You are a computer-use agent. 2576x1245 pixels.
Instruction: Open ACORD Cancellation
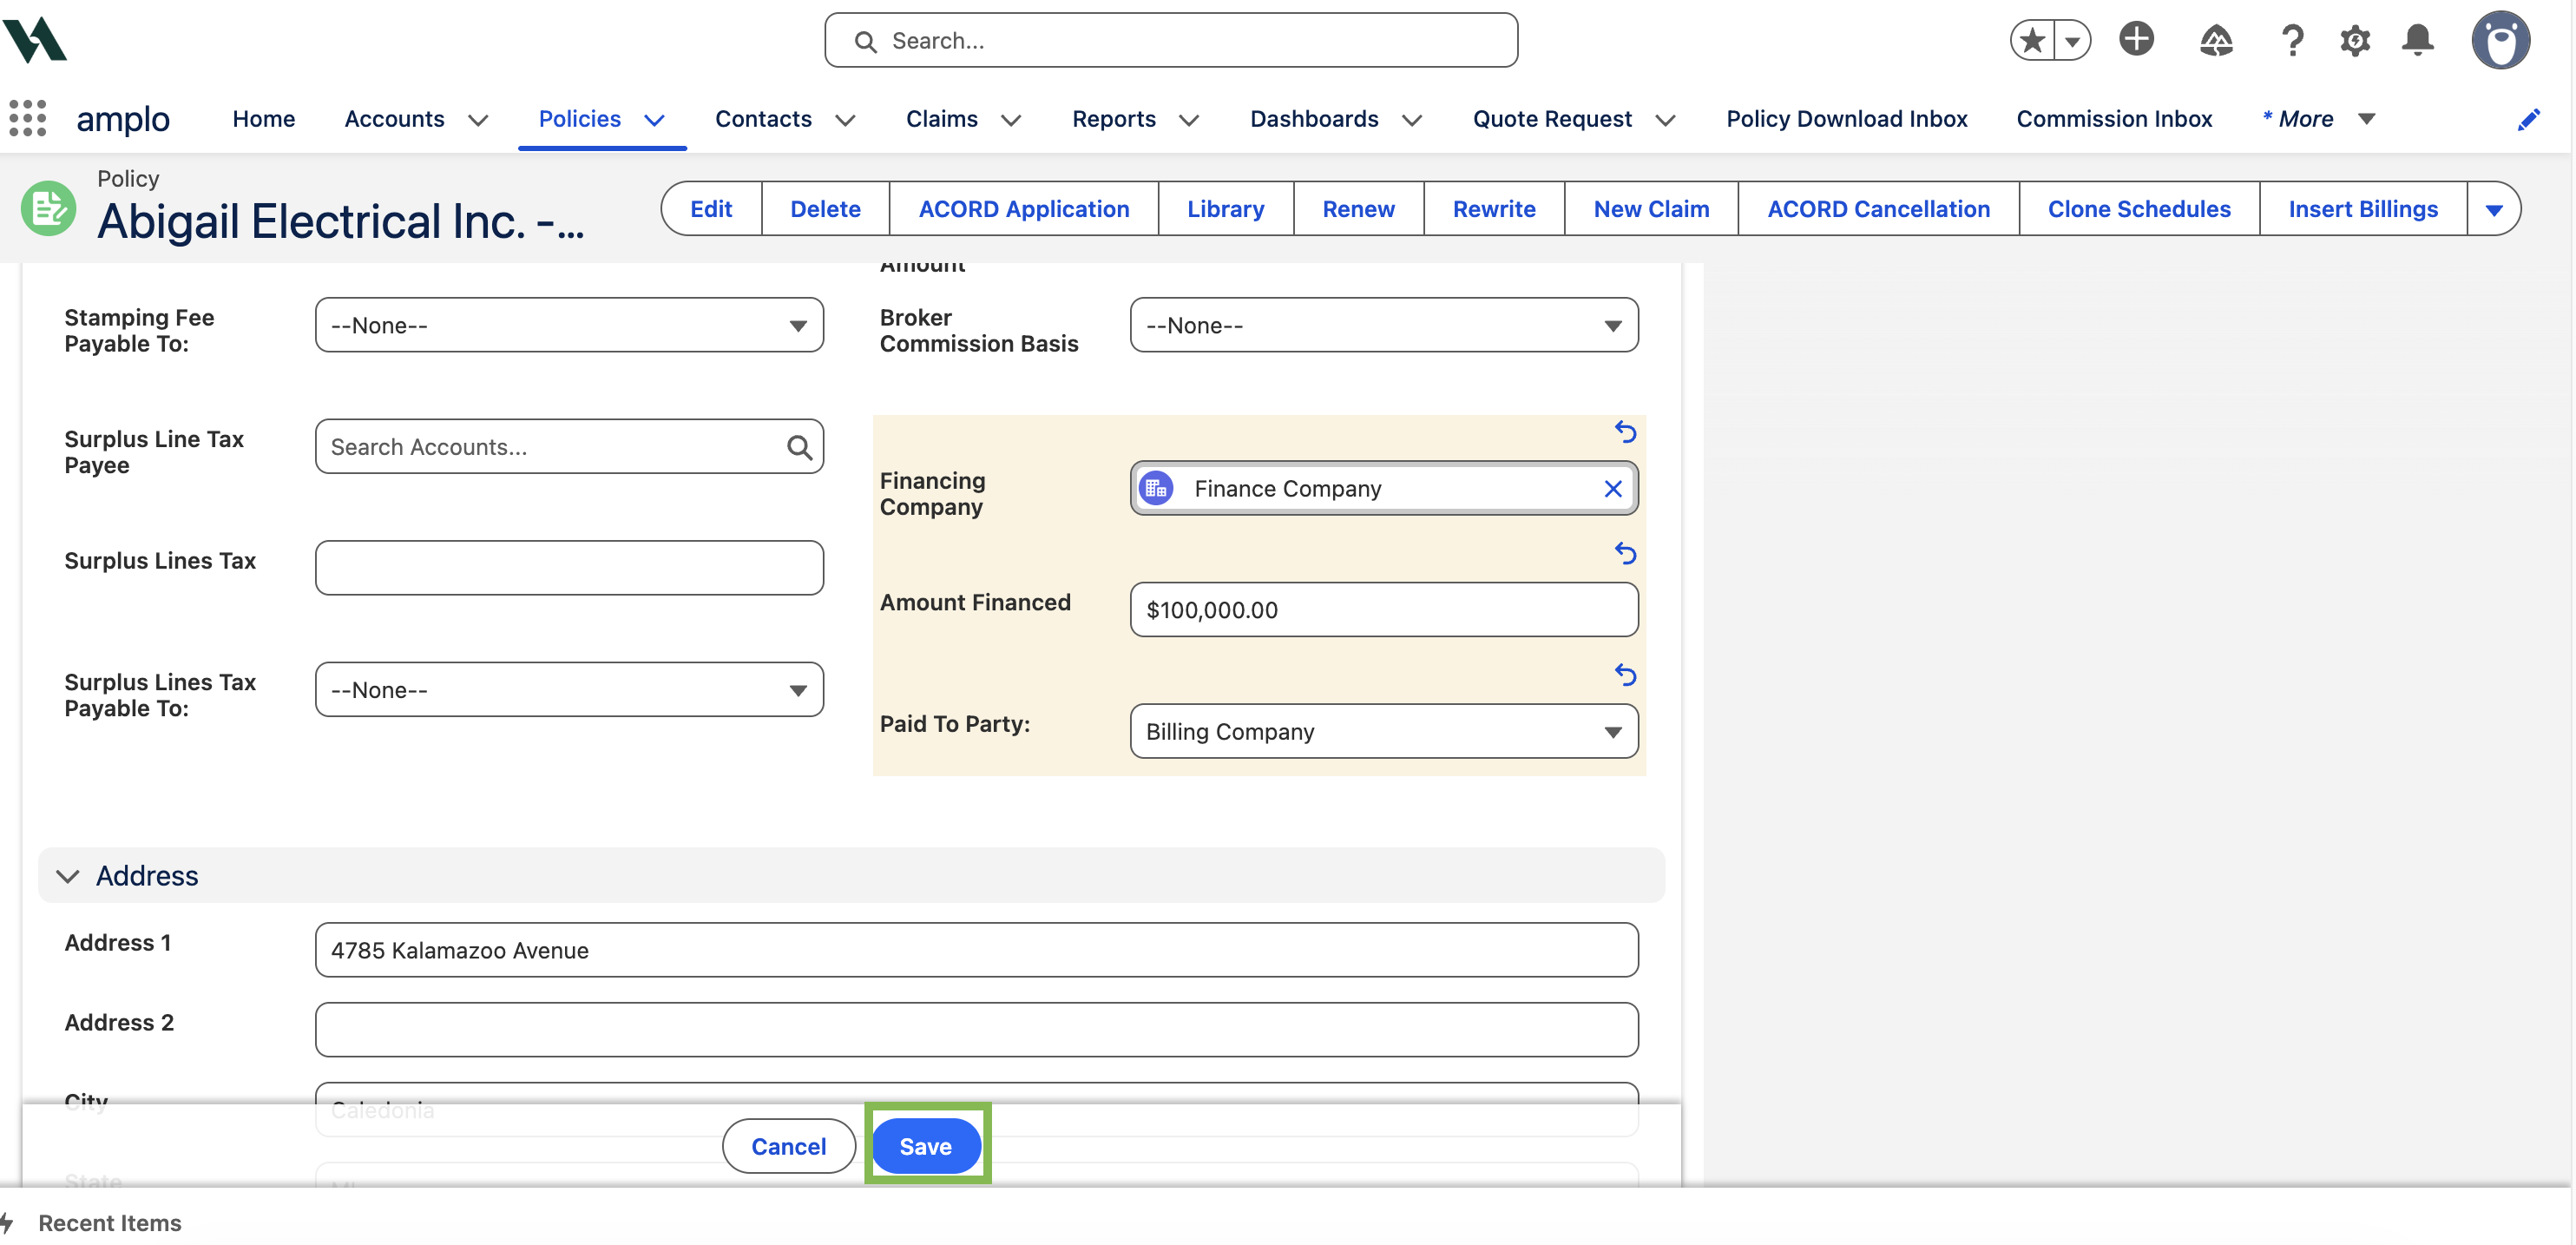1878,208
